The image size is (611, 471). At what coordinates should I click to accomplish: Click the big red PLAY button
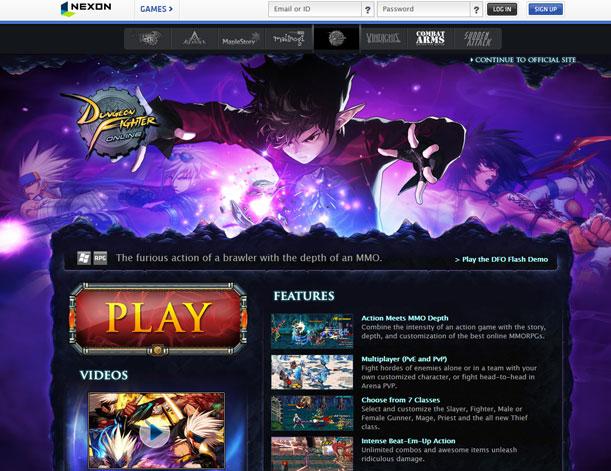[x=158, y=319]
